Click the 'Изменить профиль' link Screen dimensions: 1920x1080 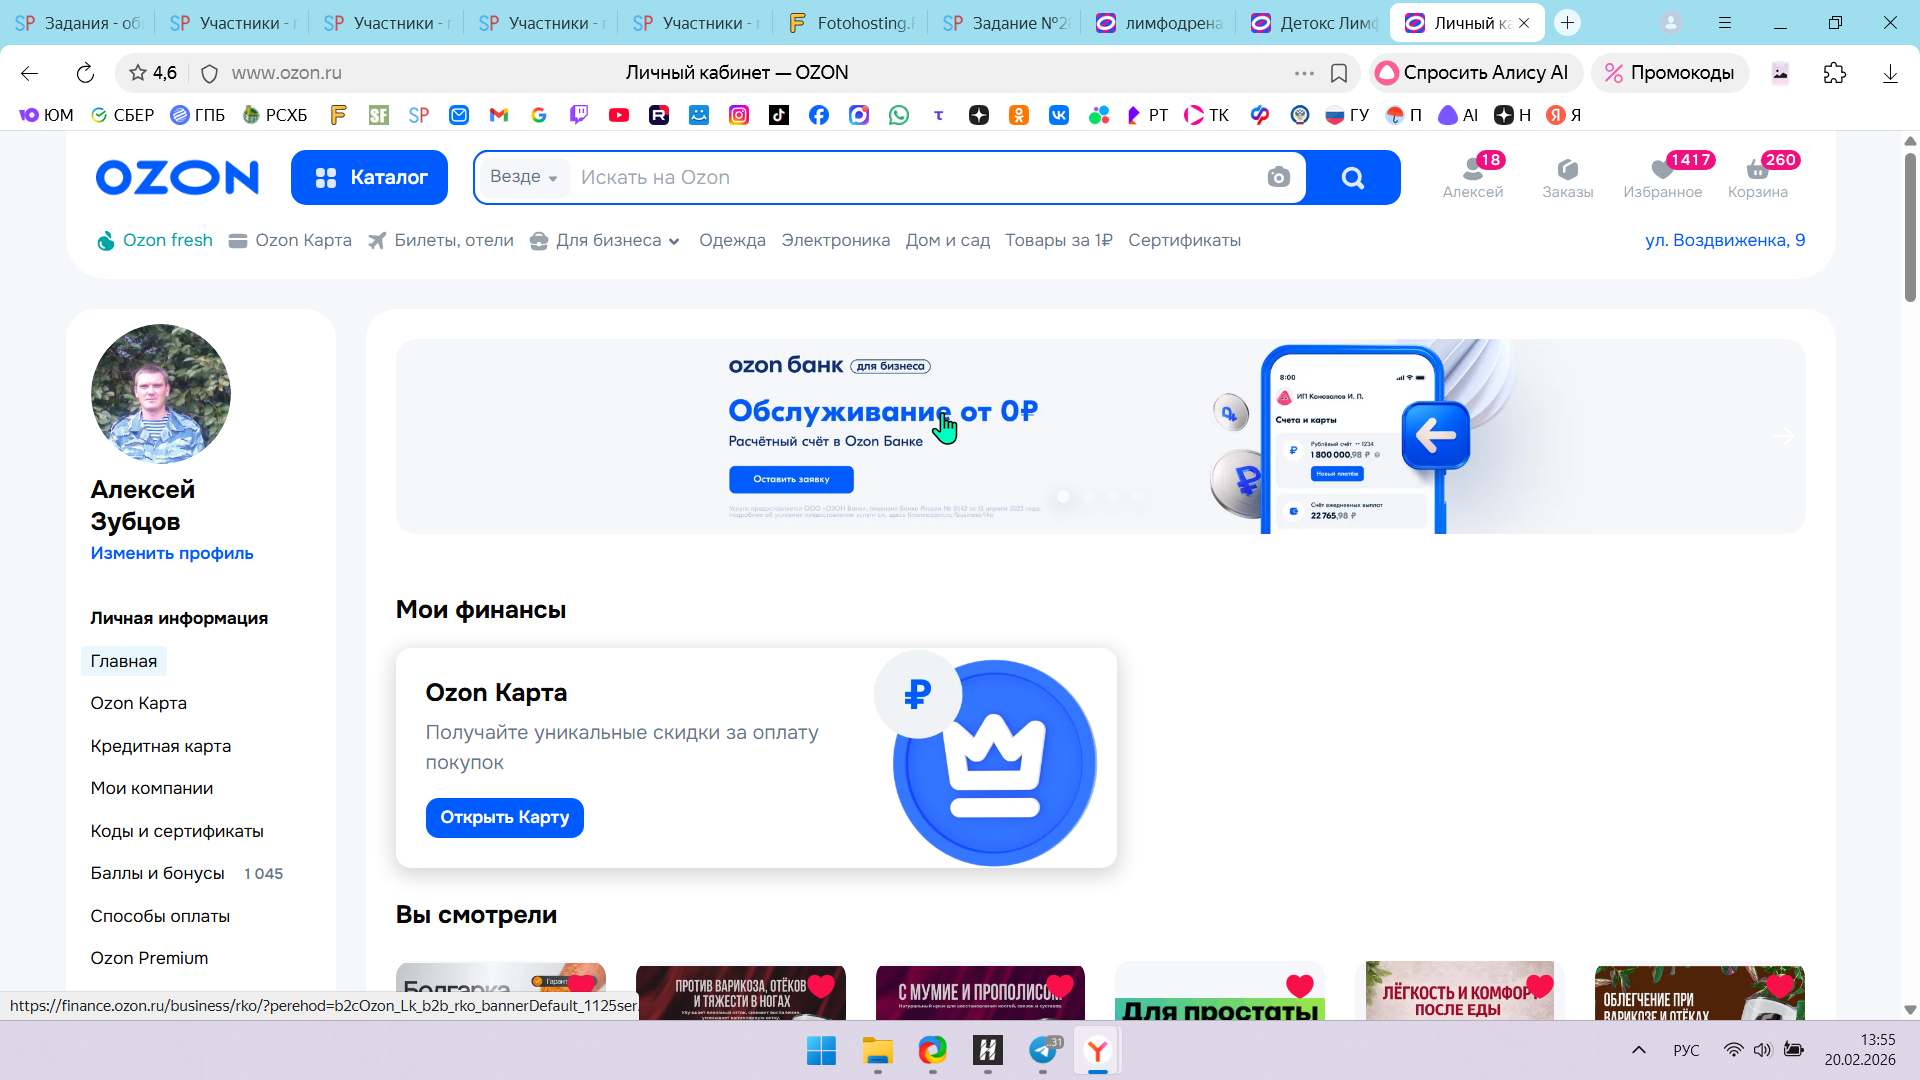click(172, 553)
